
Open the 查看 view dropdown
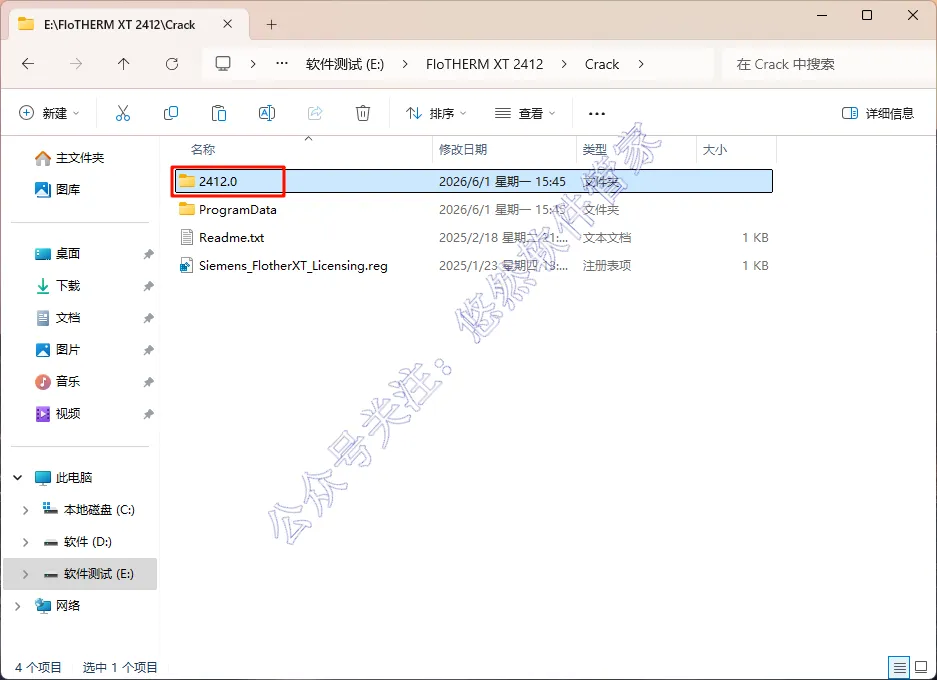pyautogui.click(x=525, y=113)
